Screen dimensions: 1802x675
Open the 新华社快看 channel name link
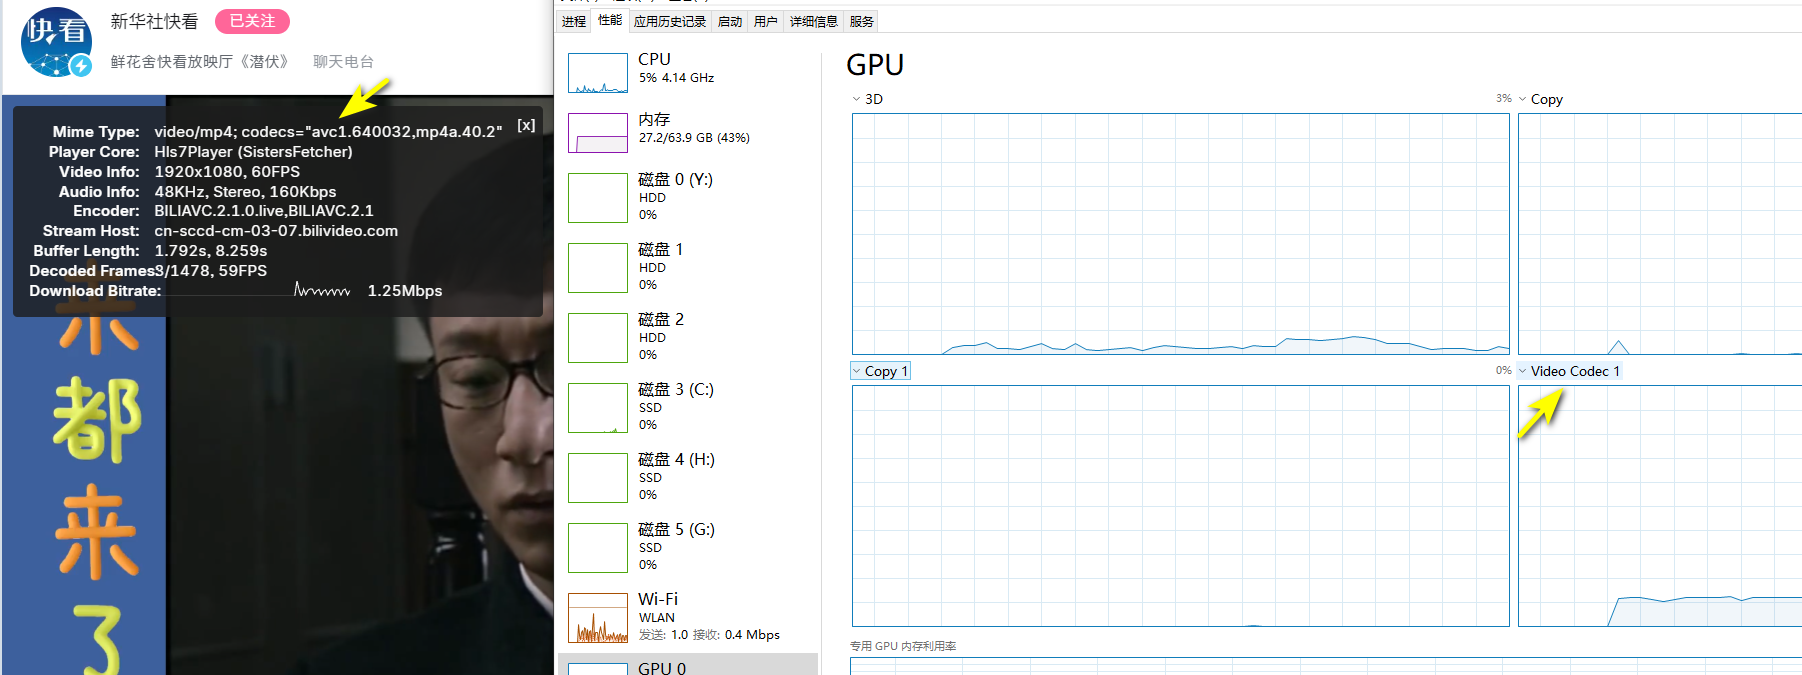[x=154, y=21]
